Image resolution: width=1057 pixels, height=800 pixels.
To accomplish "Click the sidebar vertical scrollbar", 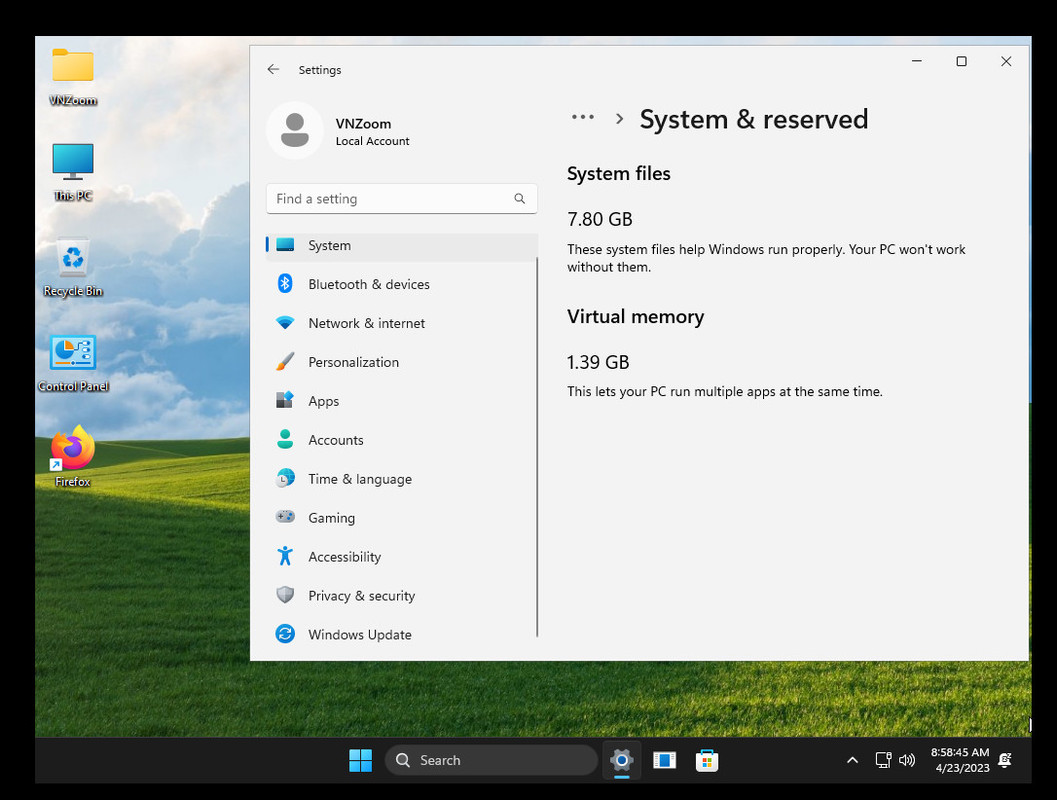I will click(x=537, y=445).
